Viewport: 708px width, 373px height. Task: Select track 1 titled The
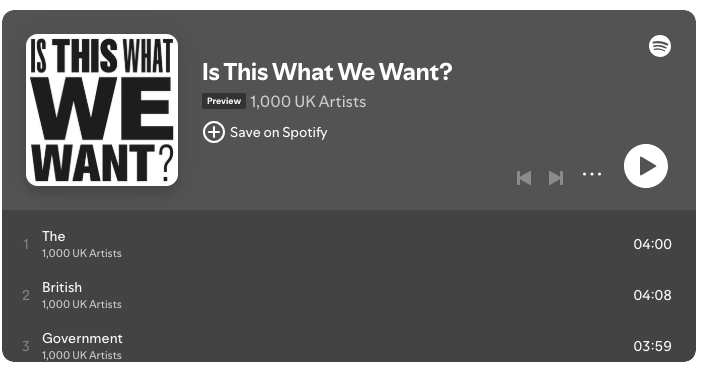point(349,244)
